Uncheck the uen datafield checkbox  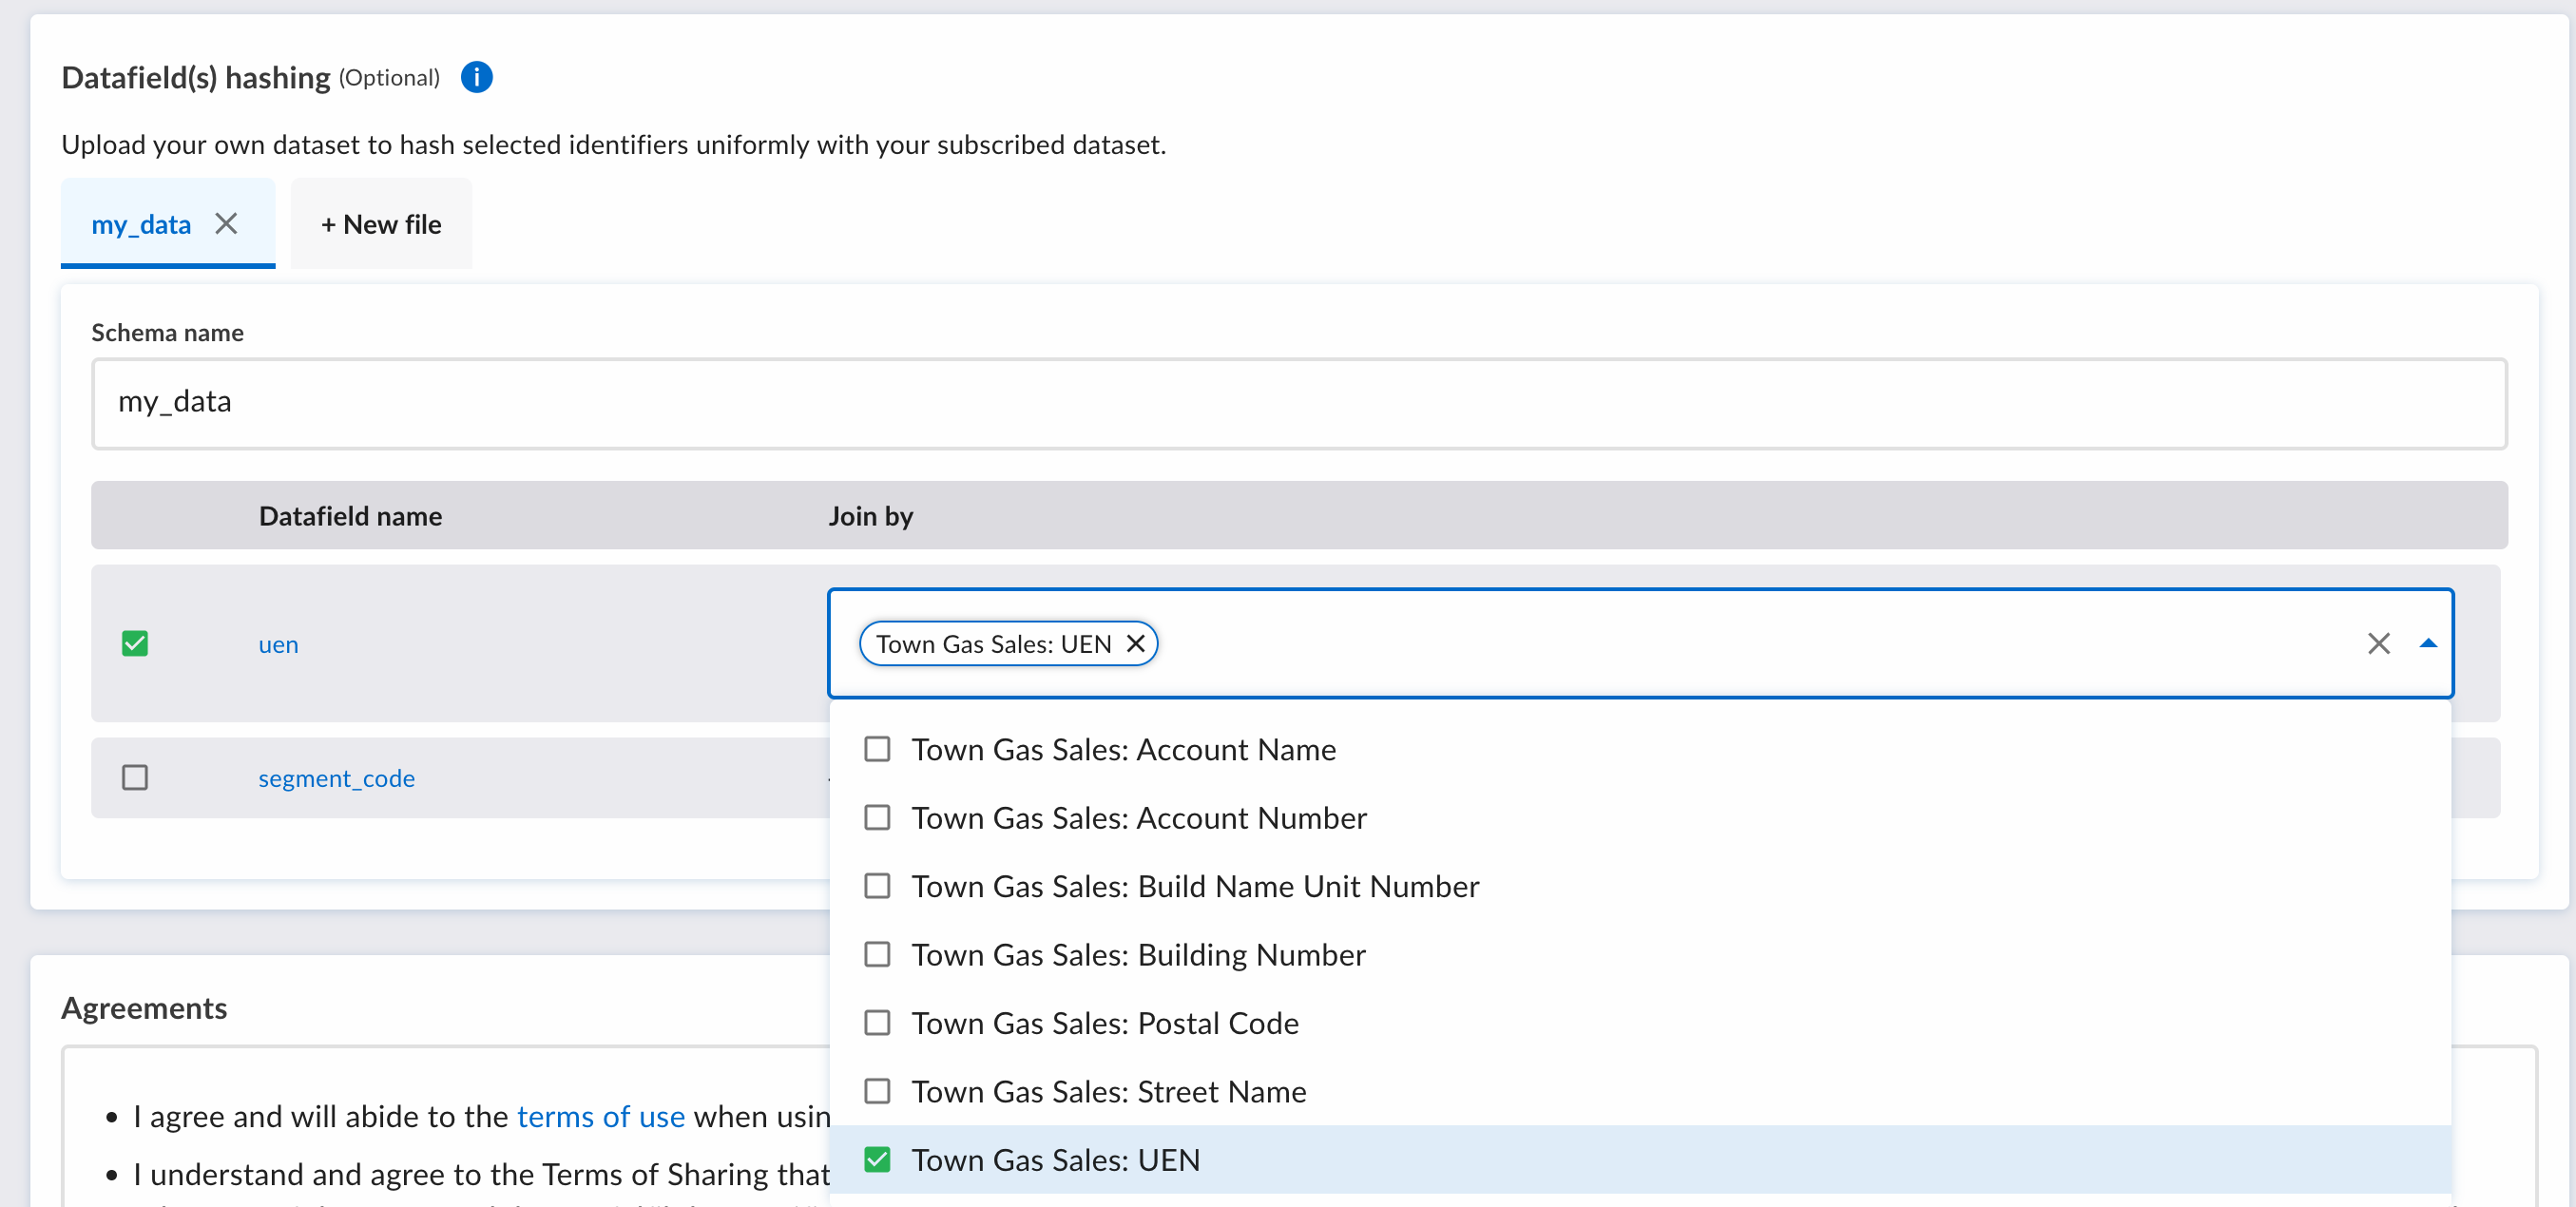click(135, 643)
